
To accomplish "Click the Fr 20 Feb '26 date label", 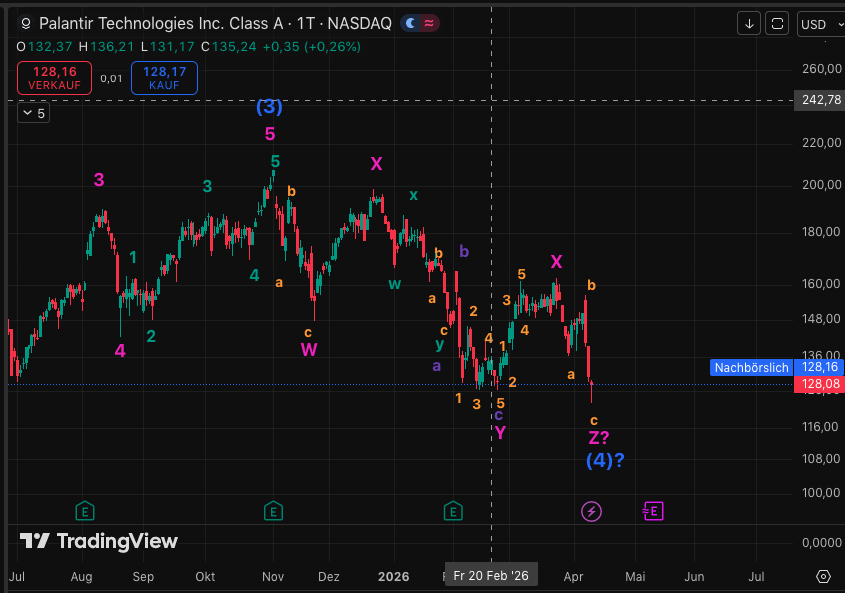I will click(x=490, y=575).
